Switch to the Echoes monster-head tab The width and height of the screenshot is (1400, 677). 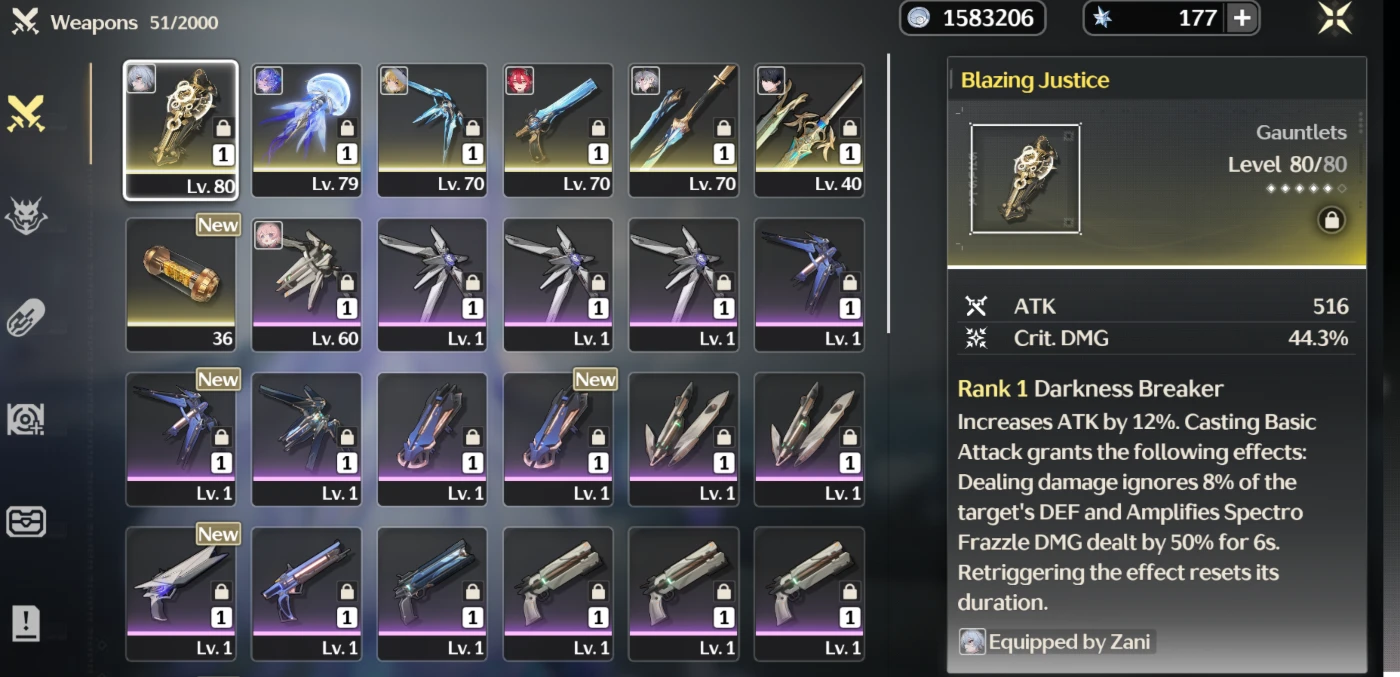(26, 216)
